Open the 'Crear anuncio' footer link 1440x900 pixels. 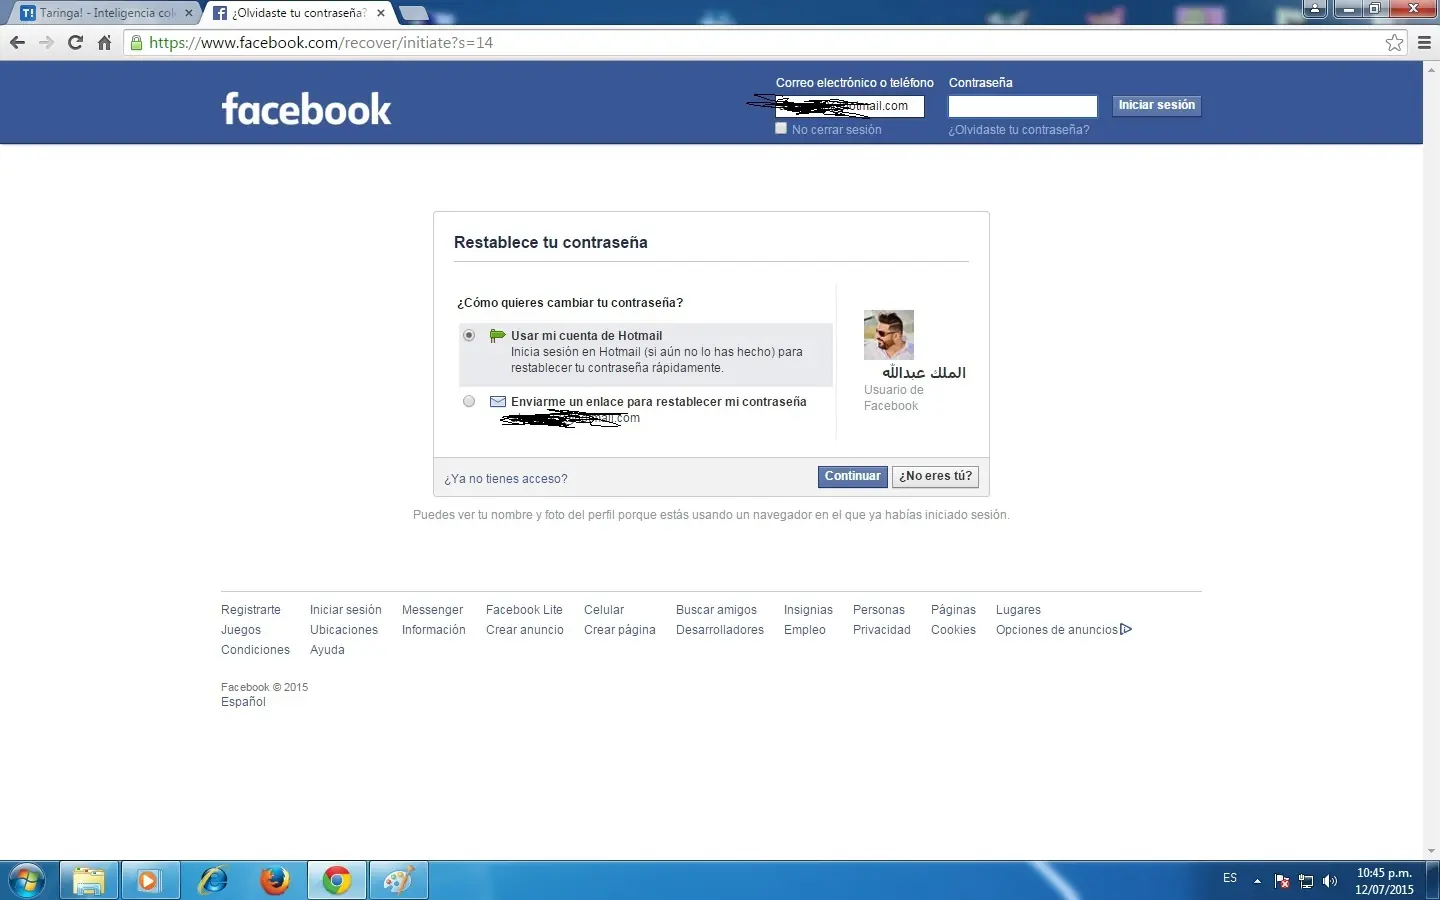(525, 630)
